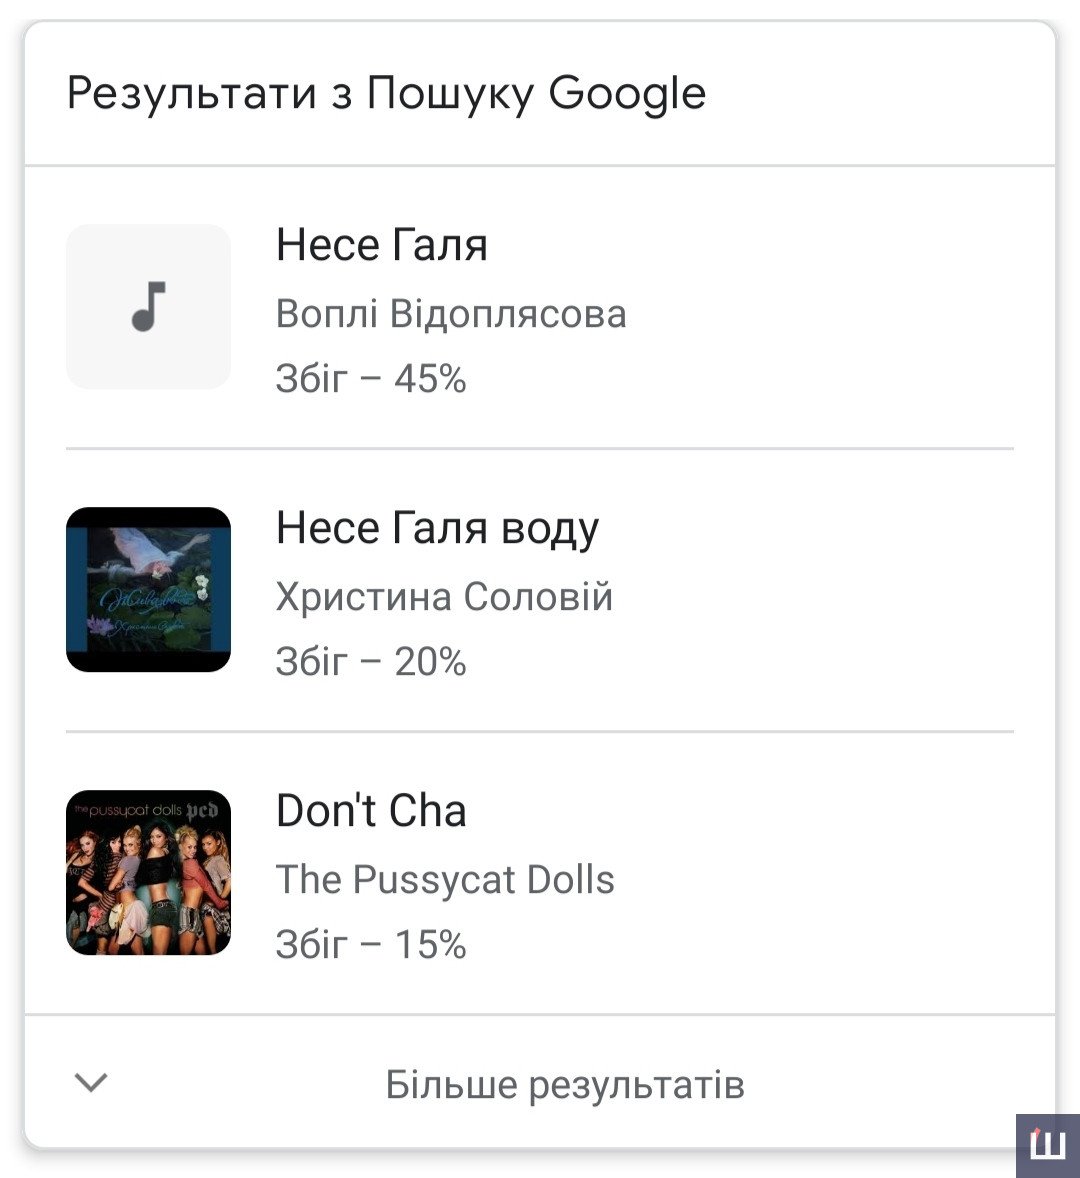This screenshot has height=1178, width=1080.
Task: Click the Збіг – 45% match label
Action: 371,379
